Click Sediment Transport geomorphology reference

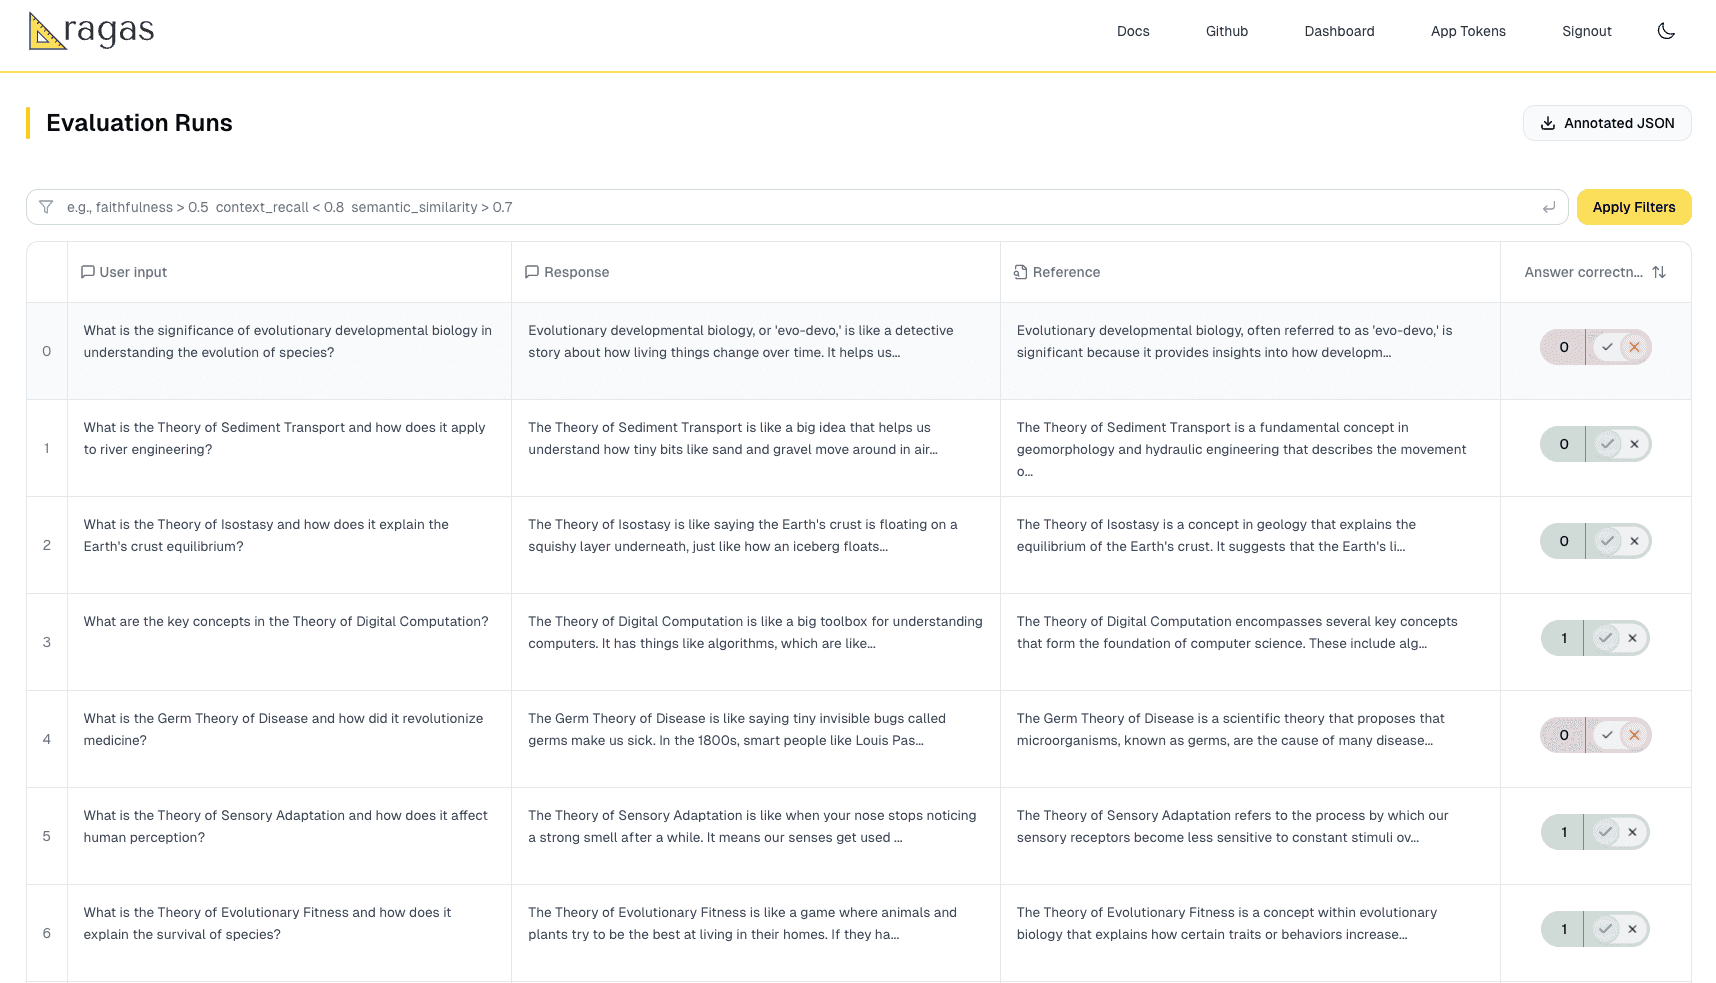click(1242, 449)
